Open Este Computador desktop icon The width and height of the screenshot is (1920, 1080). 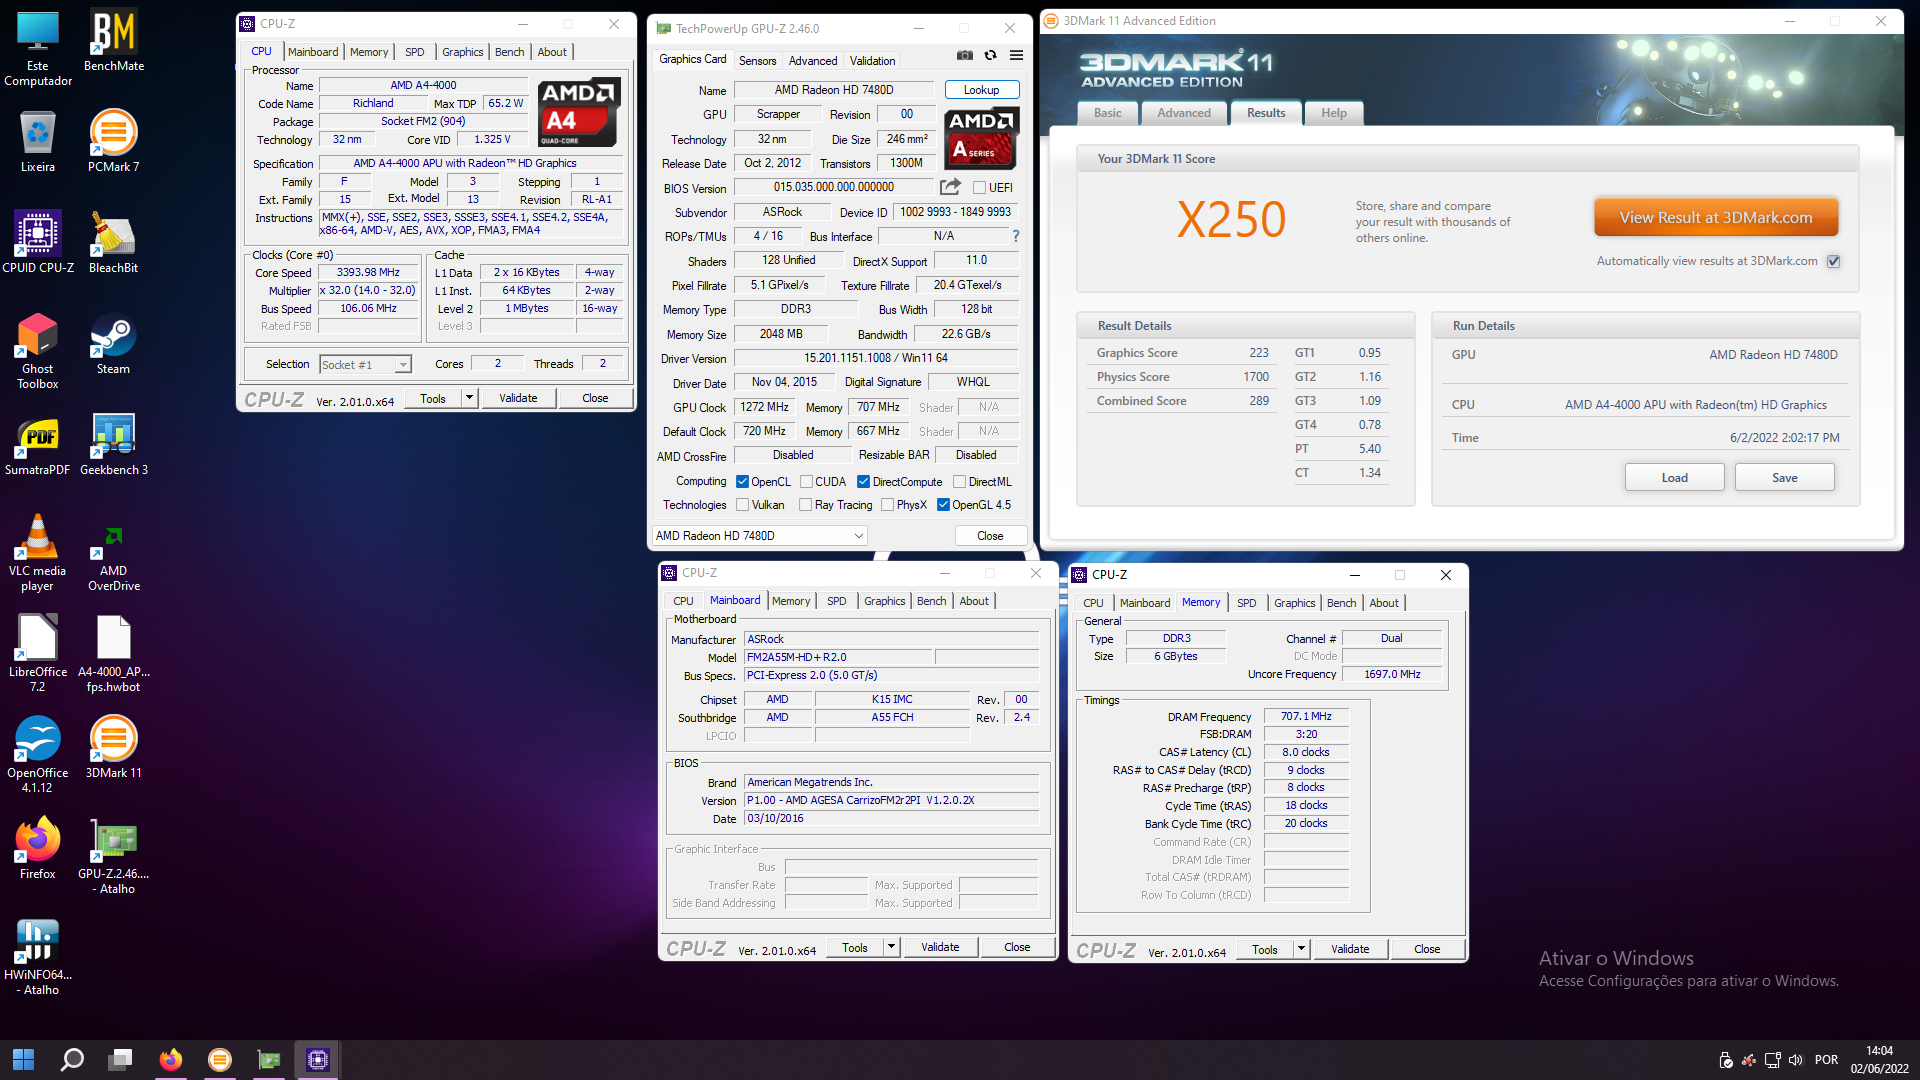38,48
